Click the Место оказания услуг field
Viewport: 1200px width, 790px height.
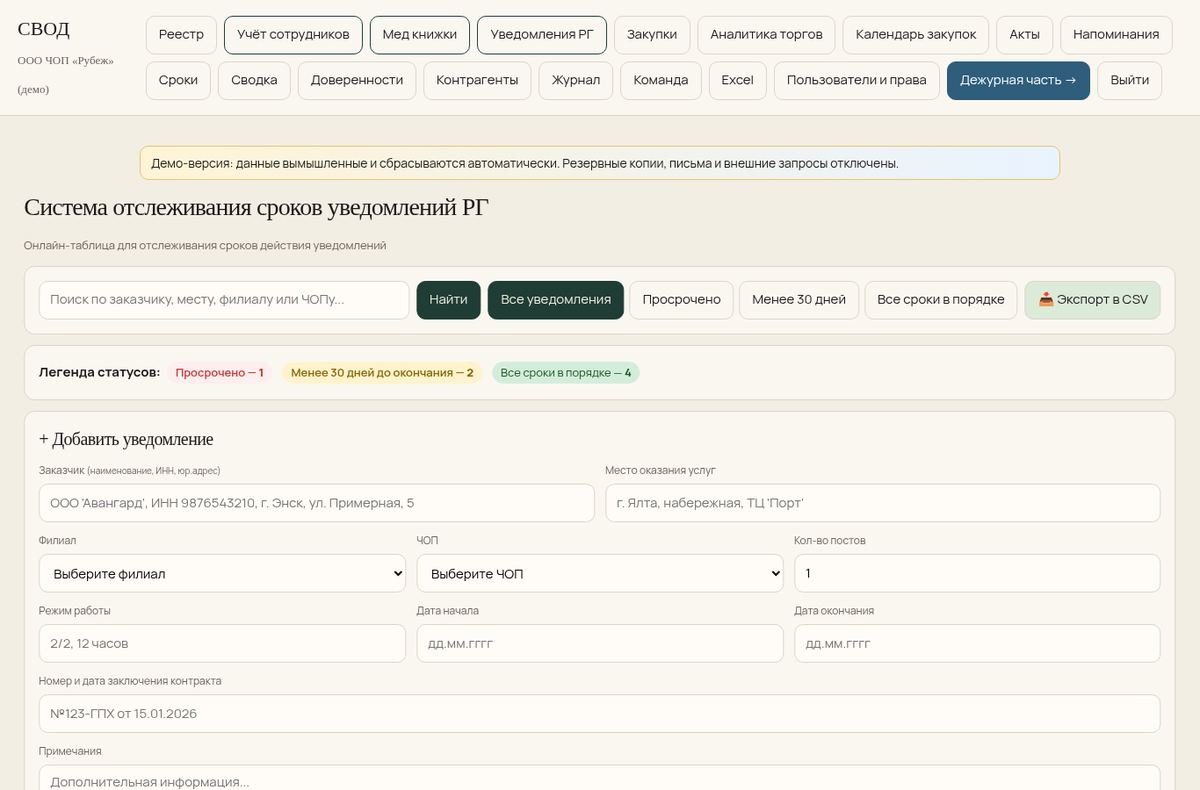click(883, 503)
